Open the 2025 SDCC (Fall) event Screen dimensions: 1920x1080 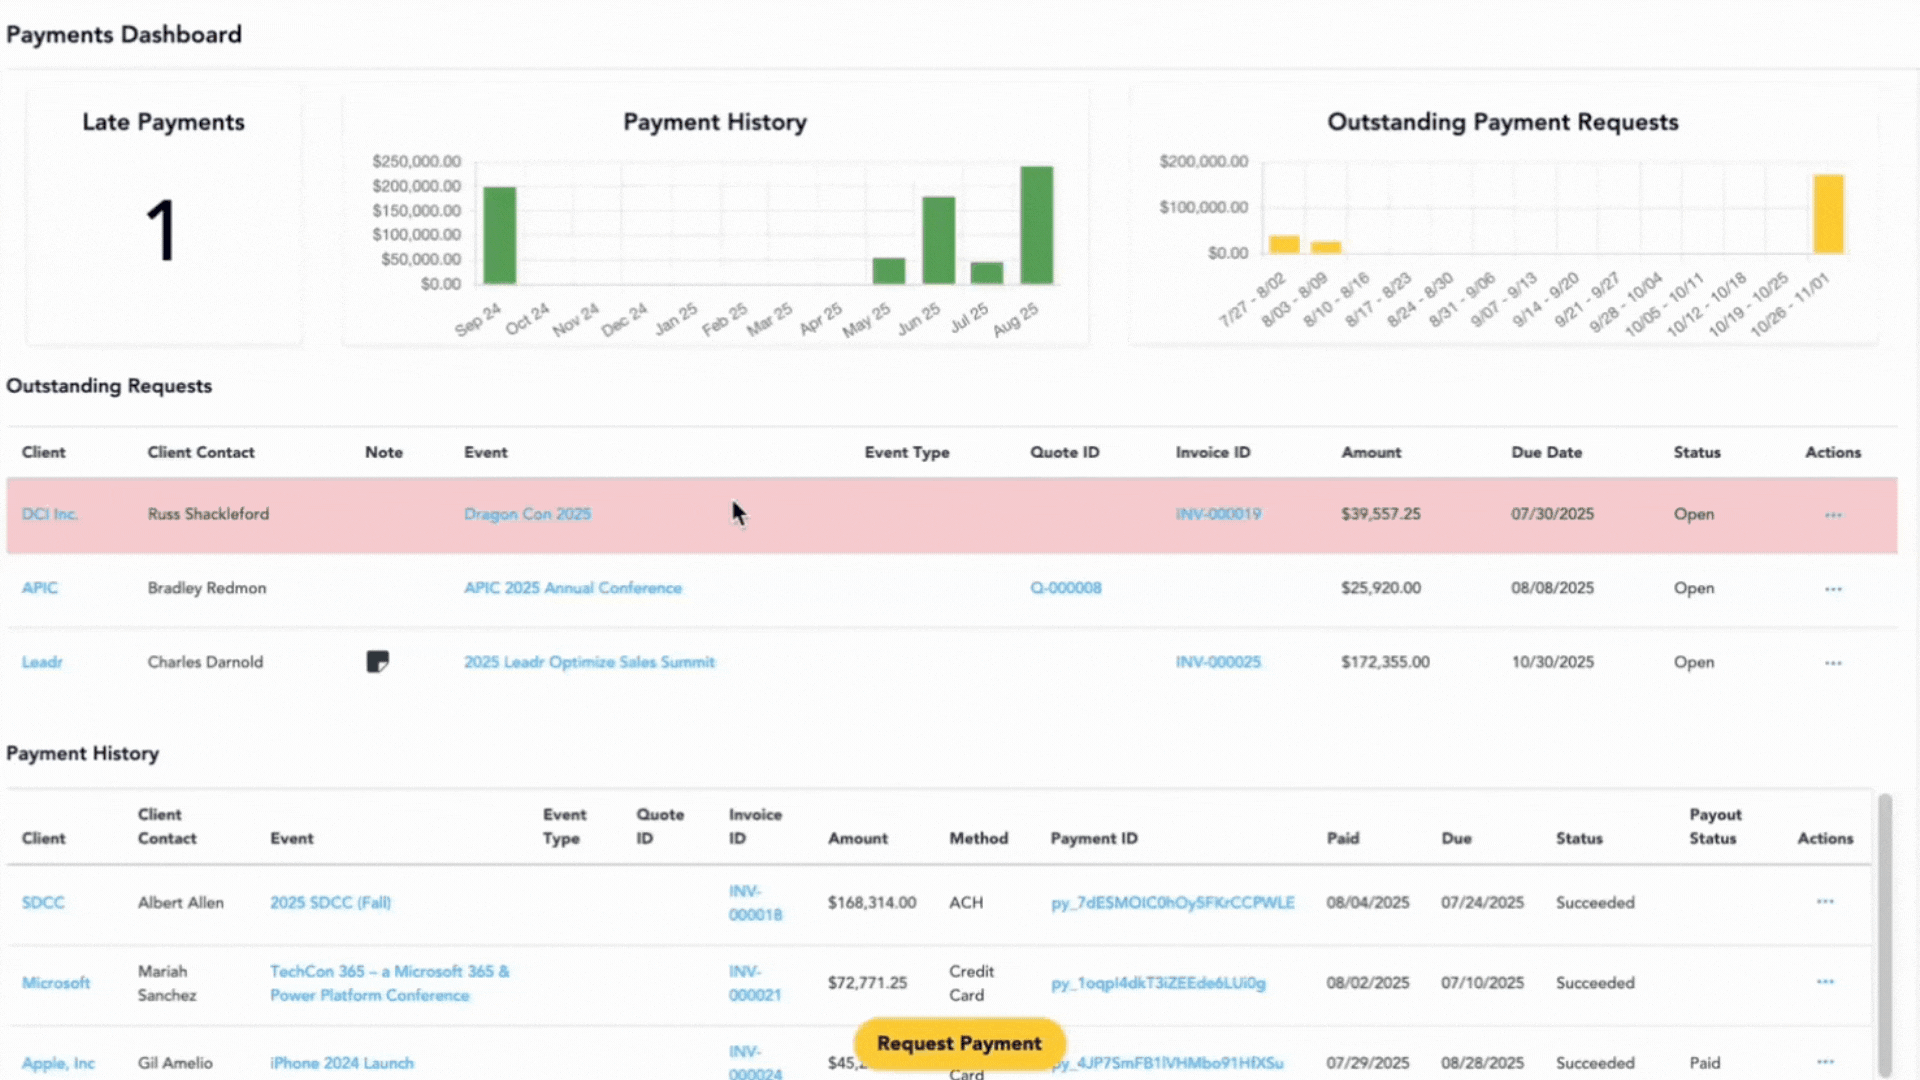(x=330, y=902)
